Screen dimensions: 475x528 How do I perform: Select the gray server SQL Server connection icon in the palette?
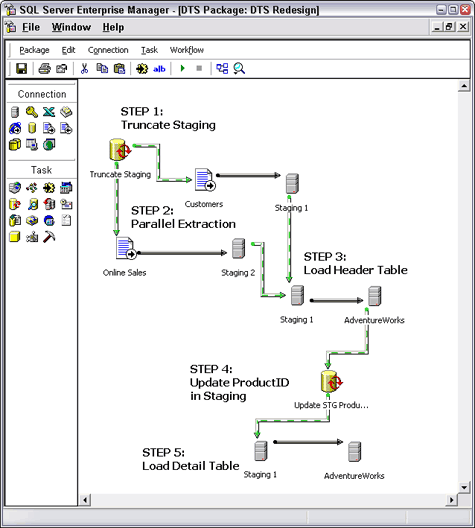tap(15, 112)
